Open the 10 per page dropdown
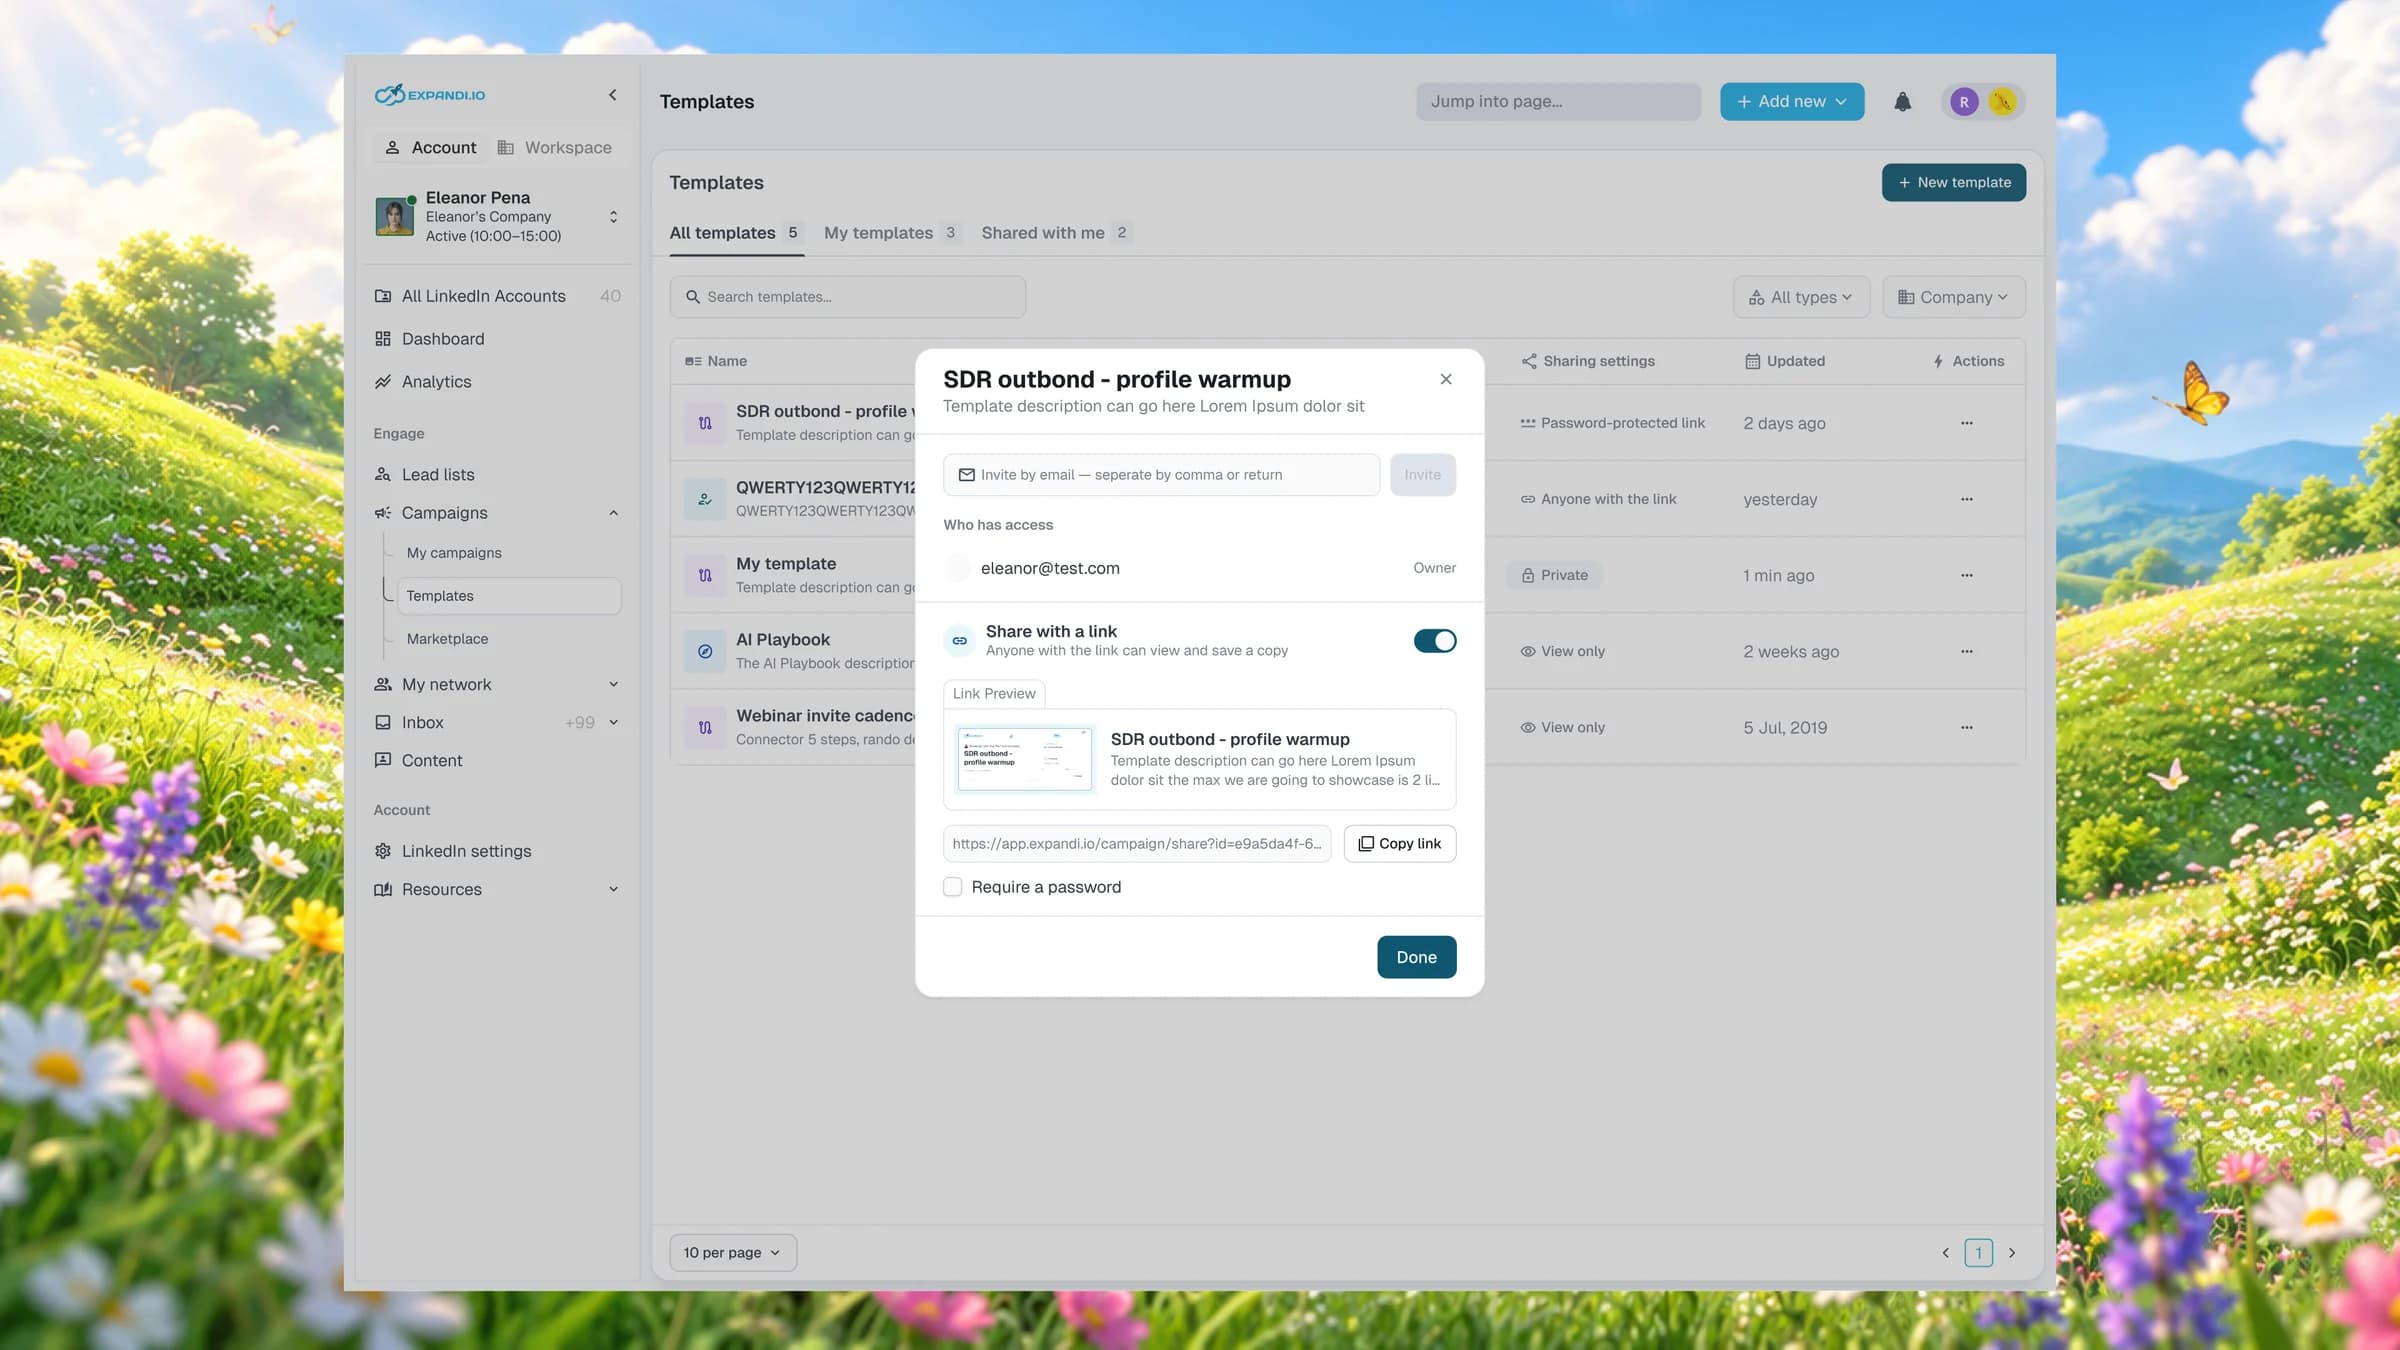The height and width of the screenshot is (1350, 2400). [733, 1253]
